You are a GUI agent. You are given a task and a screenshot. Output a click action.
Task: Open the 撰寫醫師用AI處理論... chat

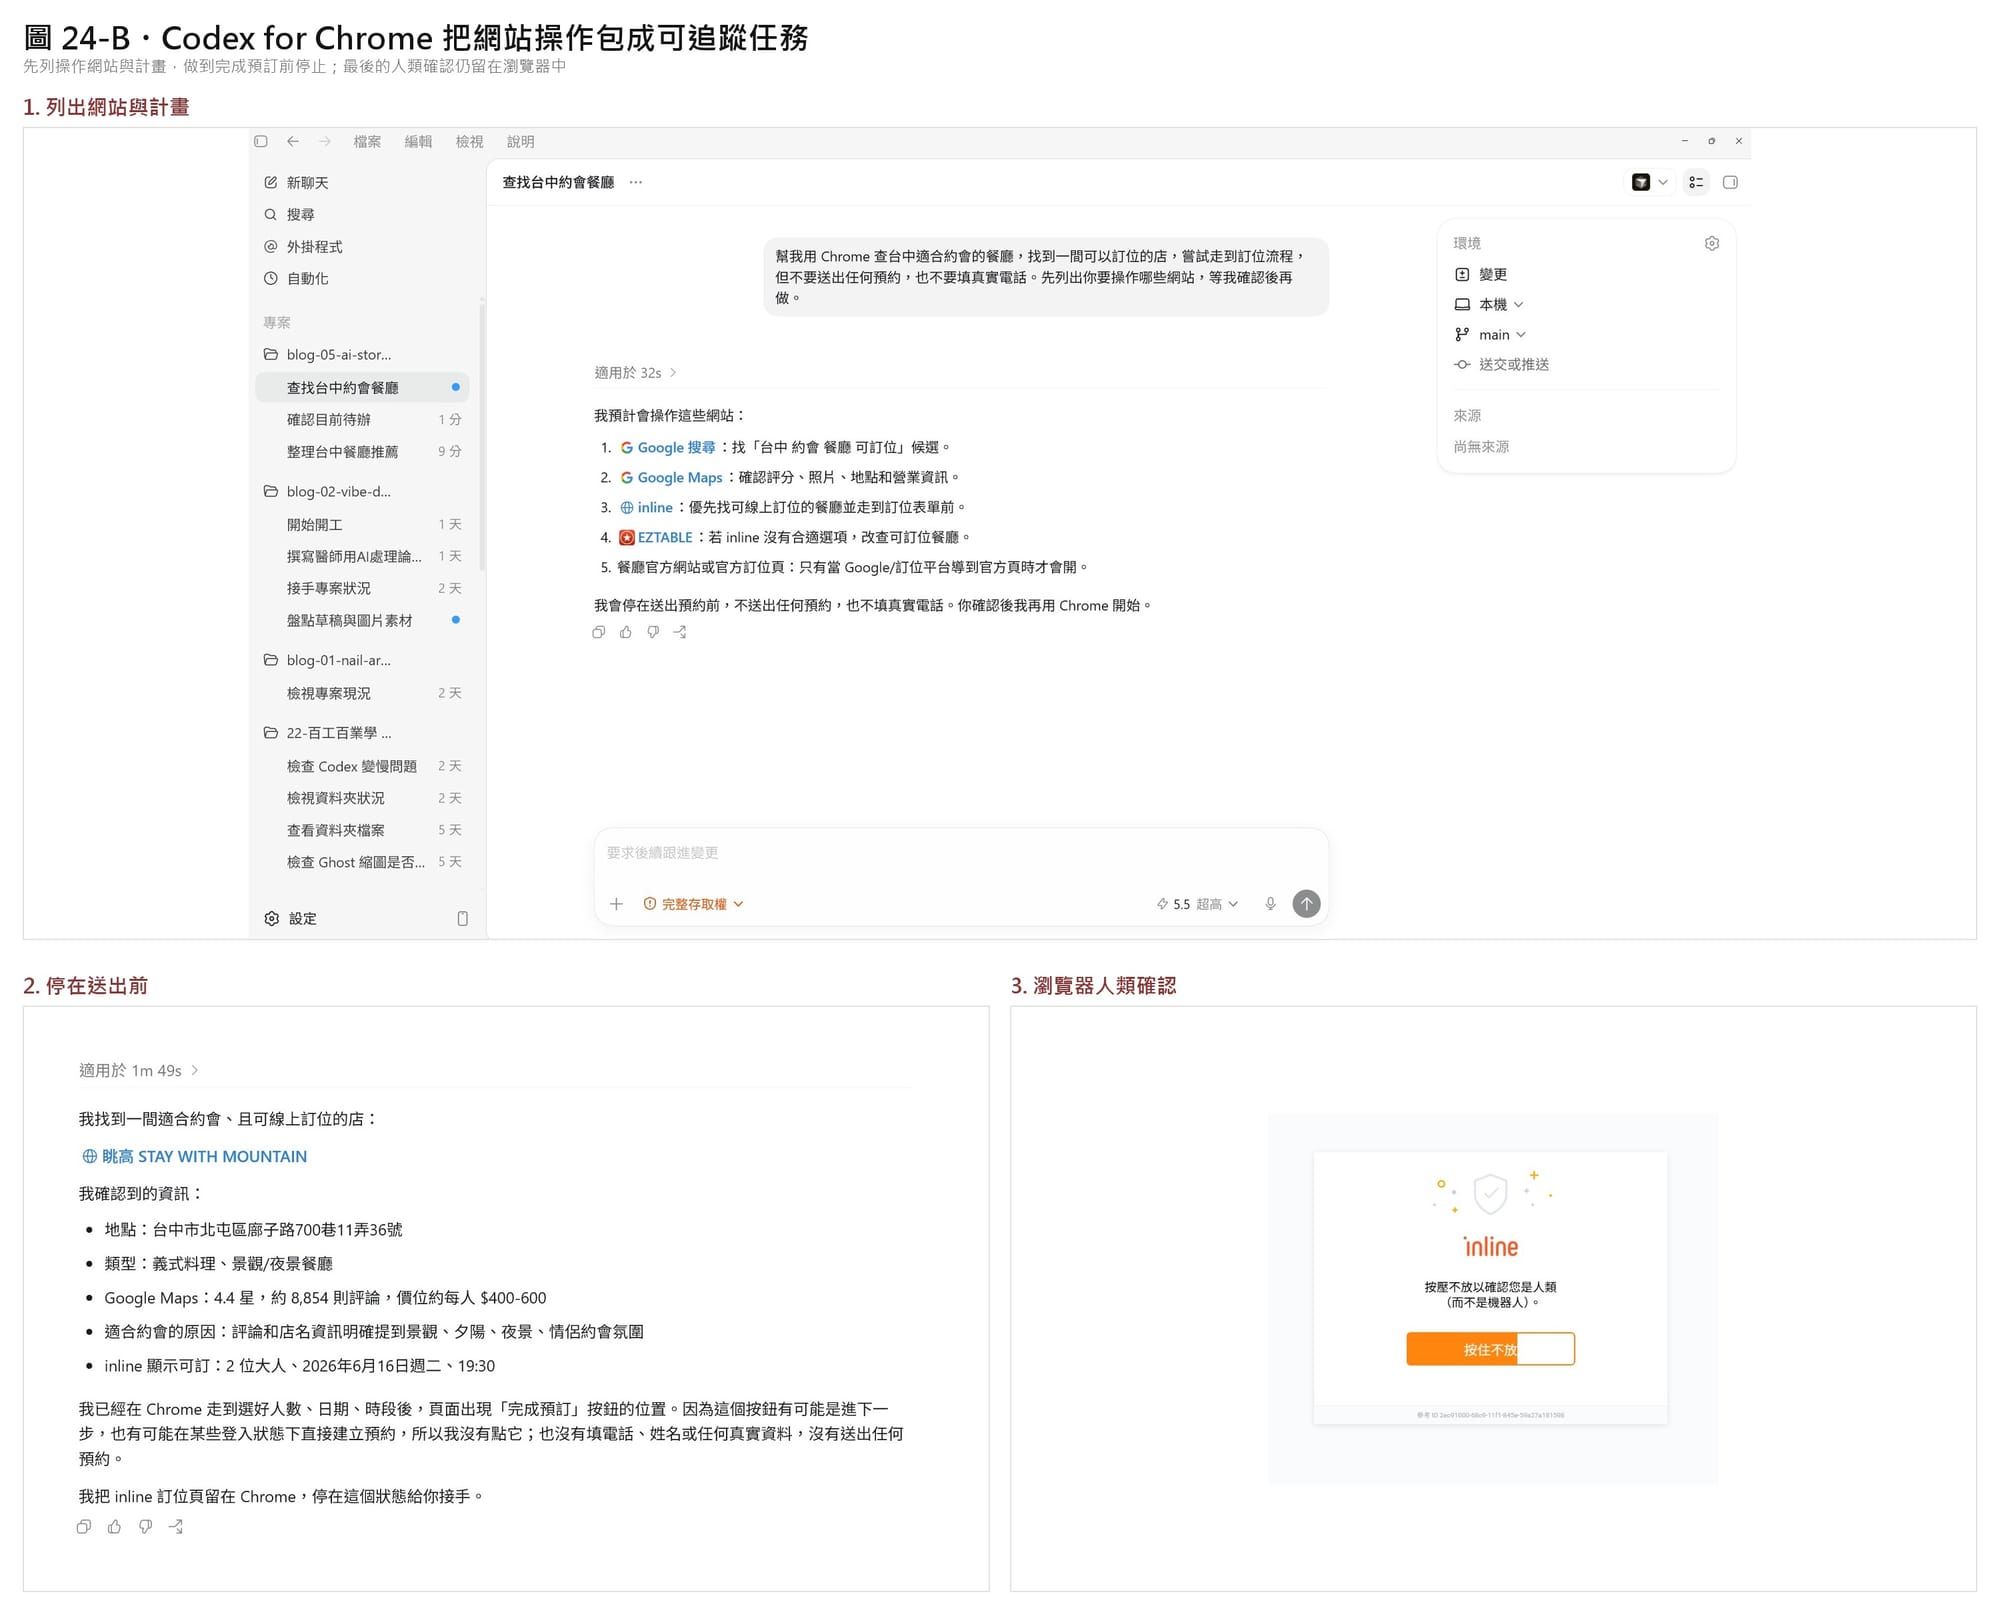[362, 557]
